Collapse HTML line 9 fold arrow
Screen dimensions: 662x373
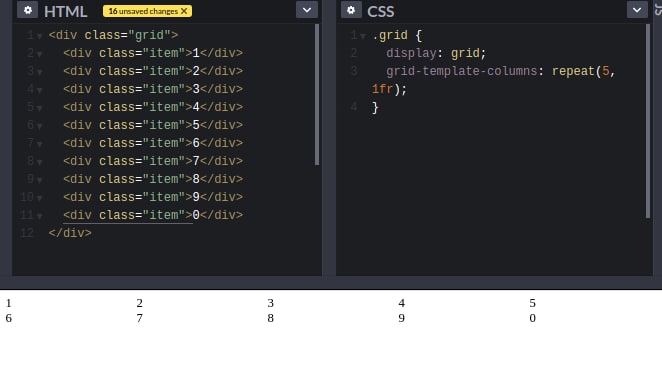click(x=39, y=180)
